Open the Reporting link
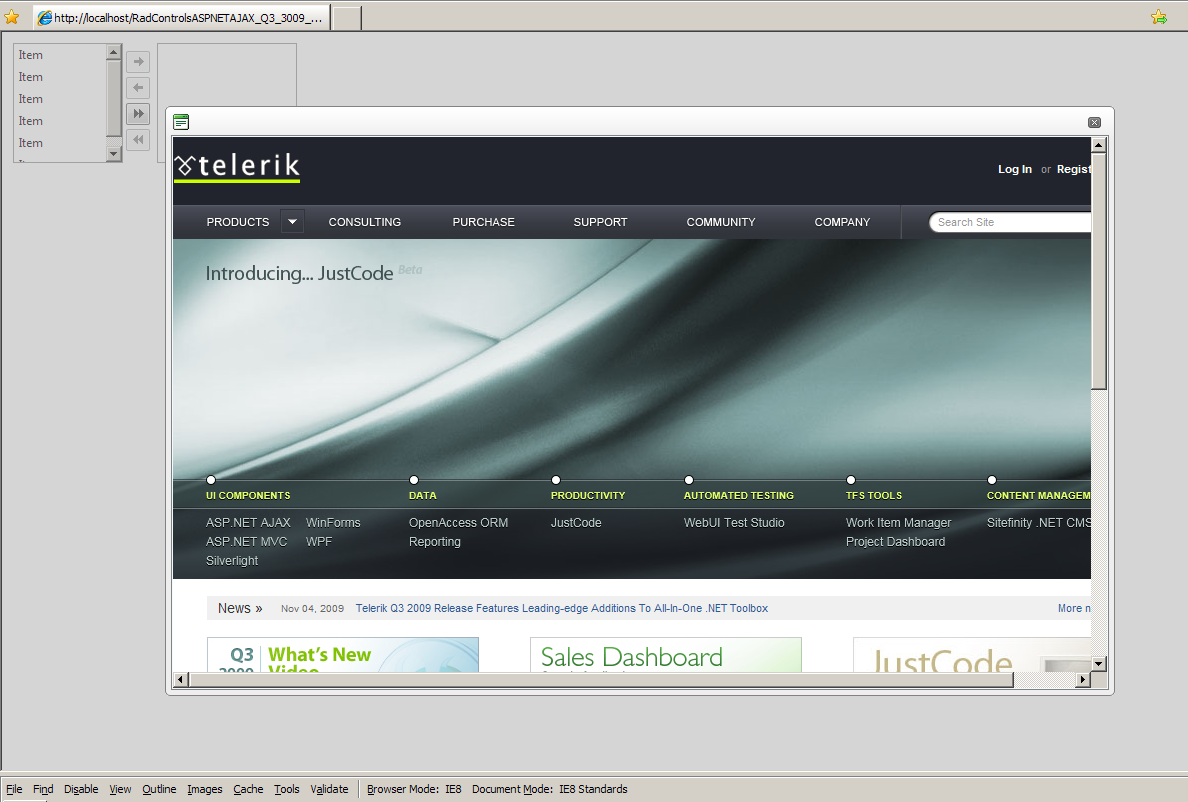 [x=434, y=541]
